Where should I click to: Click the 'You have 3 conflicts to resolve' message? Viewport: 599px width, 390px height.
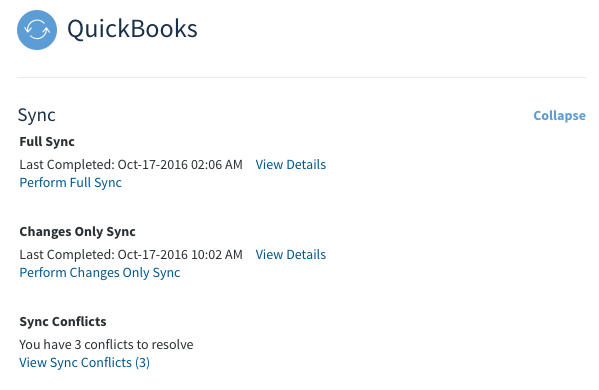pos(106,345)
